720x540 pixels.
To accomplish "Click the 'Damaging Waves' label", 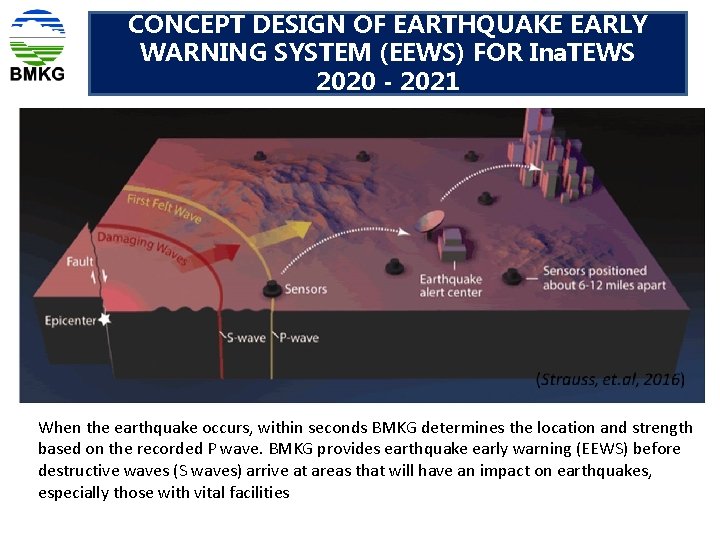I will point(142,248).
